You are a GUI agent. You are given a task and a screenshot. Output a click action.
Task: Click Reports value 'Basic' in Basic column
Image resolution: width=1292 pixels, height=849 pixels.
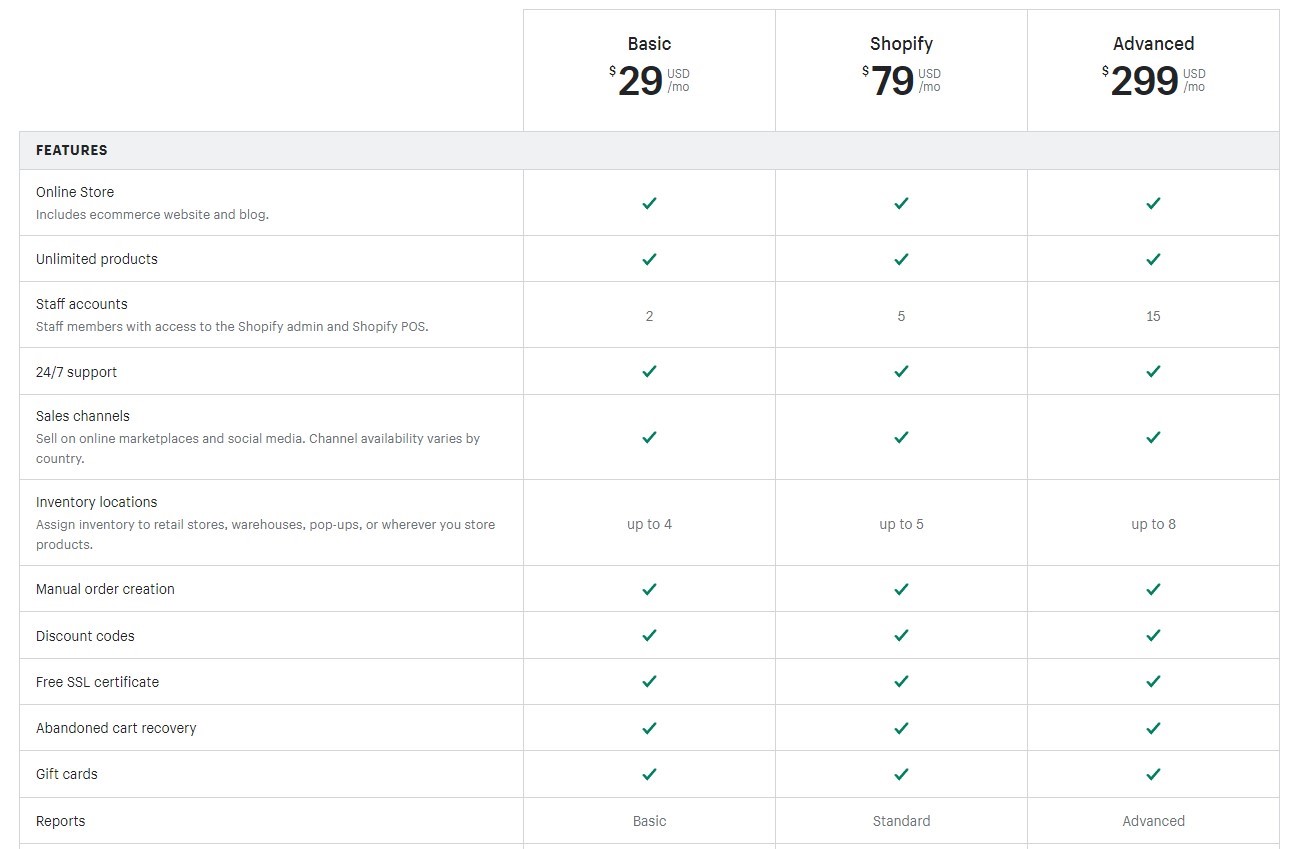coord(649,821)
